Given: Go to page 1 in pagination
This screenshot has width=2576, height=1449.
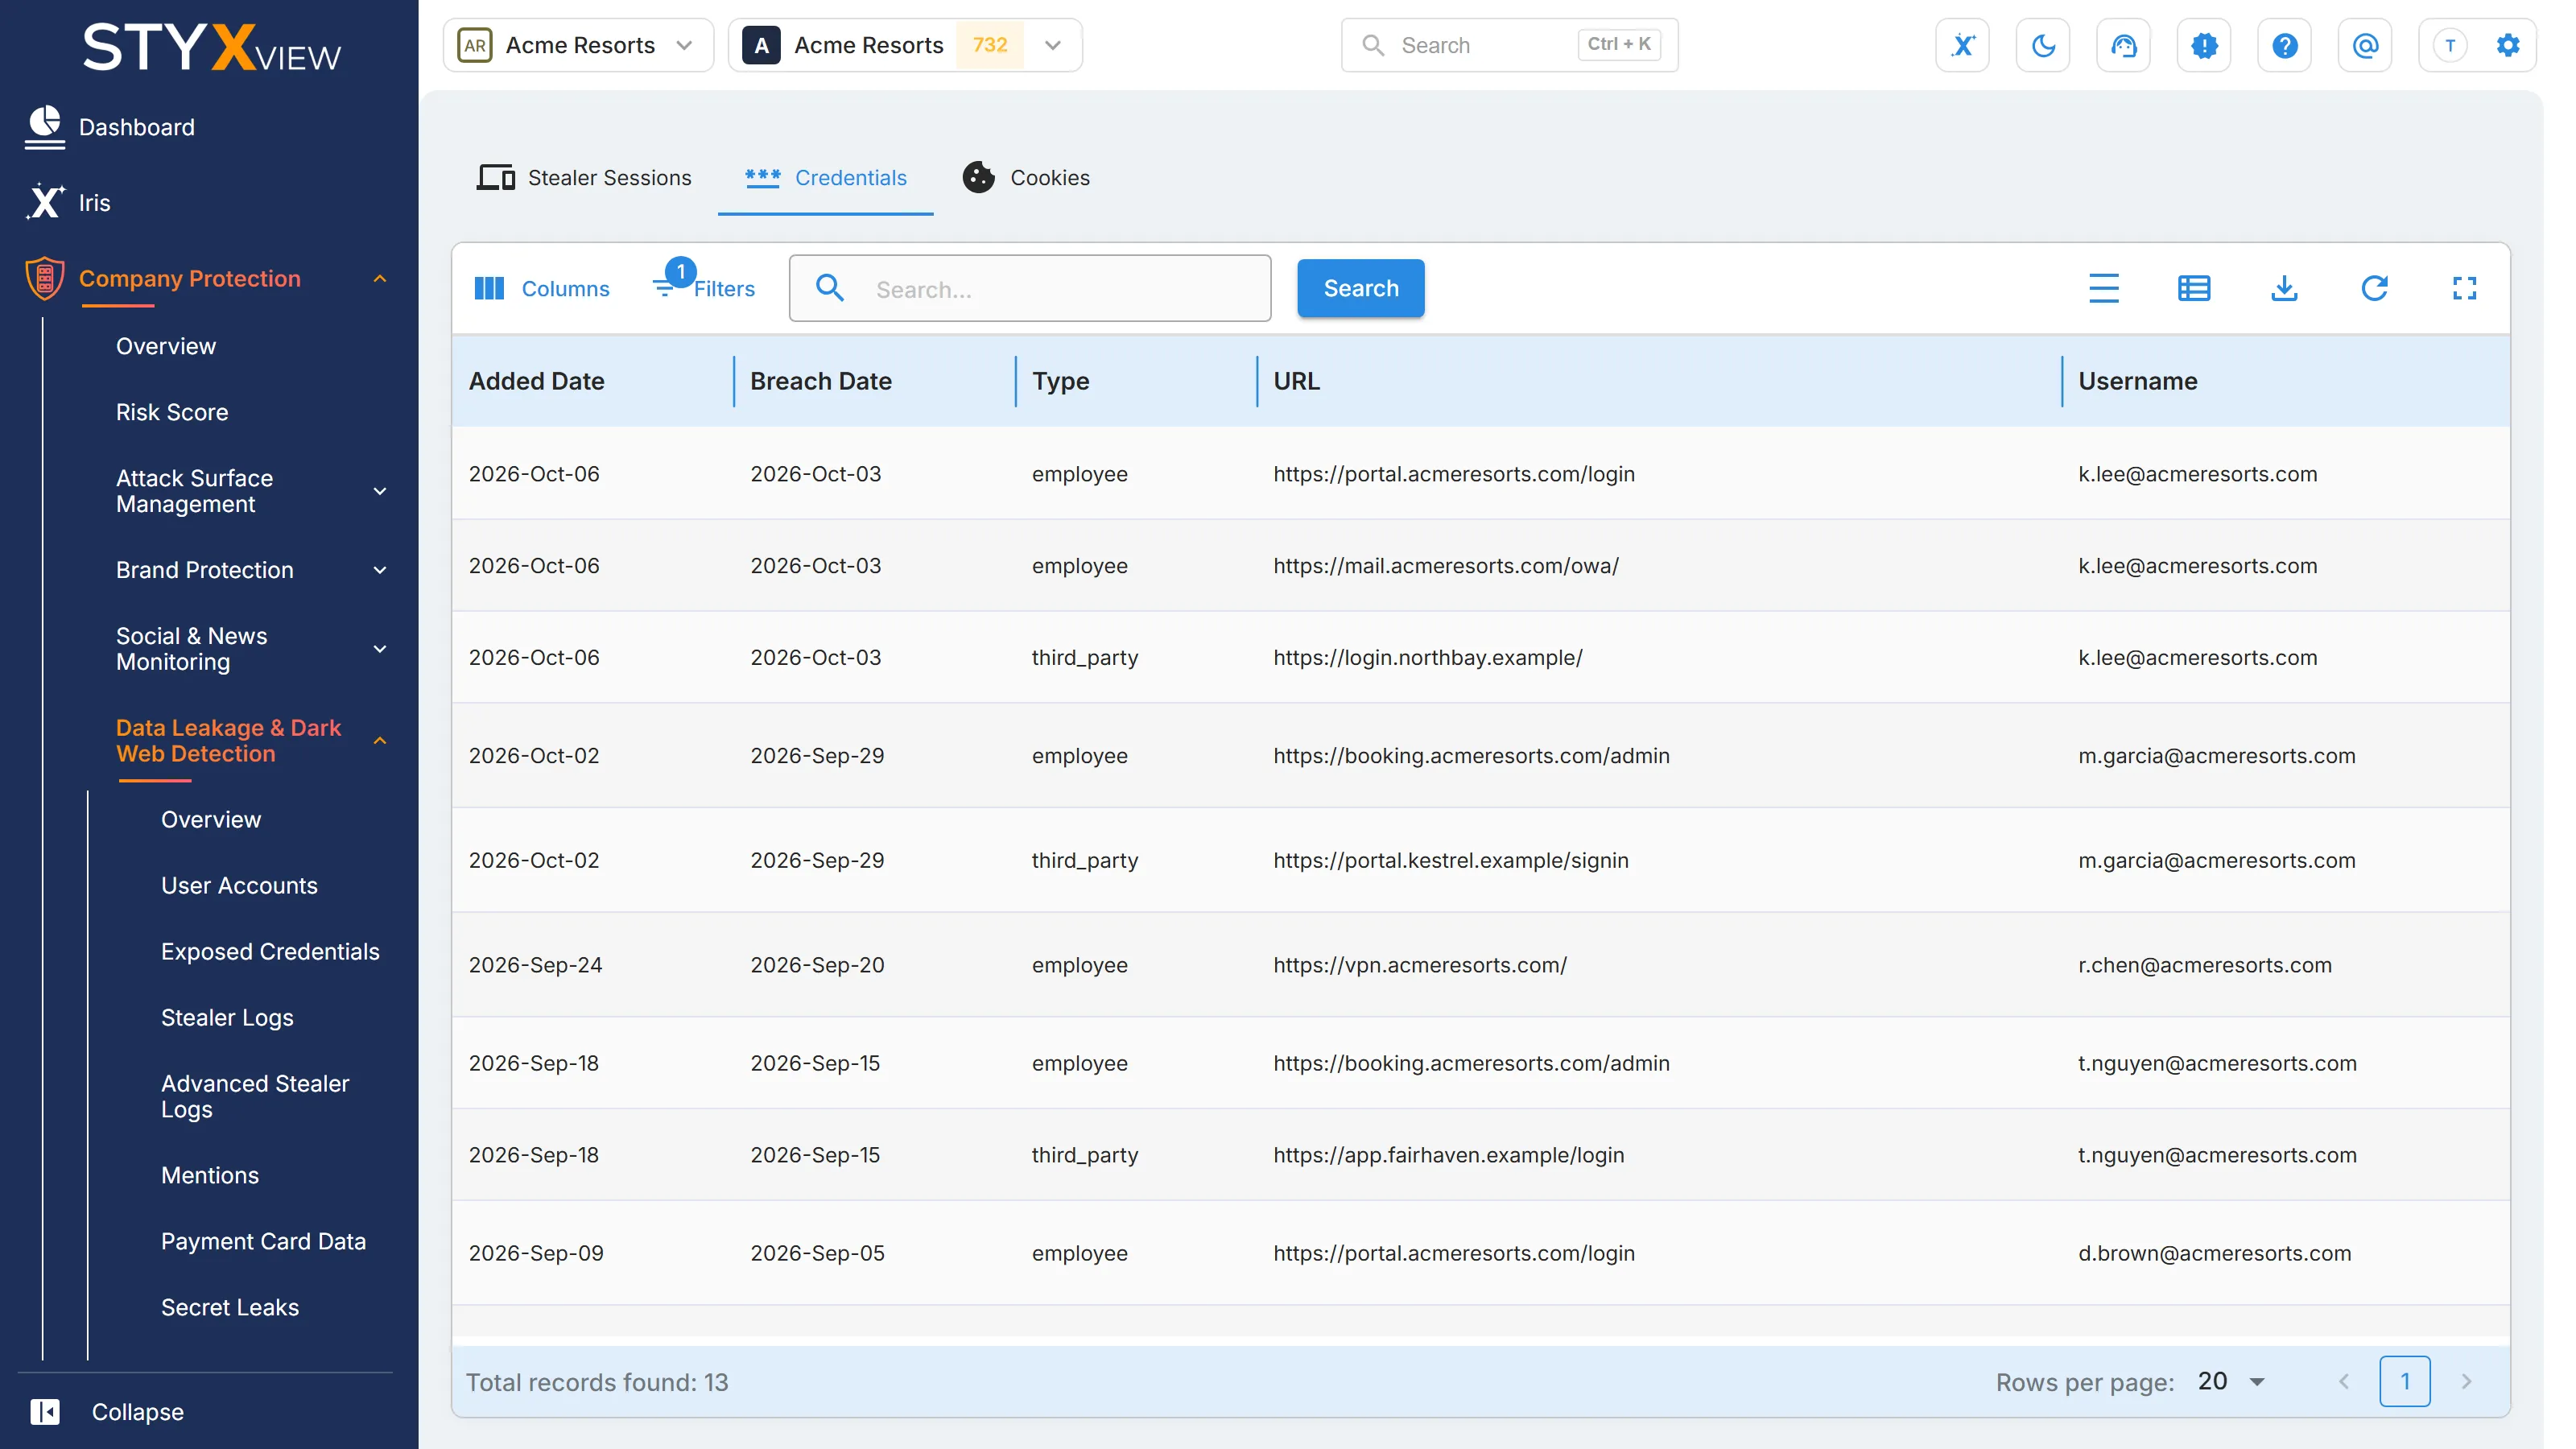Looking at the screenshot, I should pos(2405,1381).
